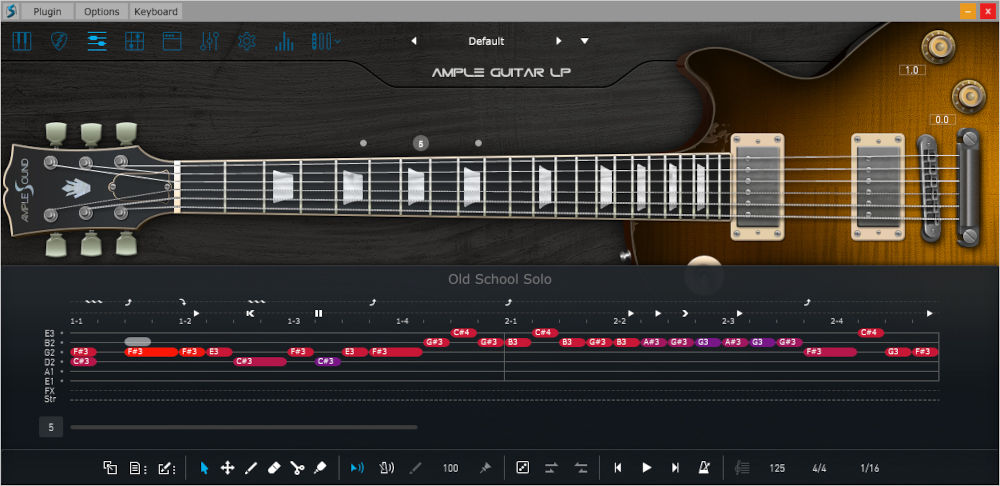This screenshot has width=1000, height=486.
Task: Click the pause articulation marker near 1-3
Action: pyautogui.click(x=318, y=313)
